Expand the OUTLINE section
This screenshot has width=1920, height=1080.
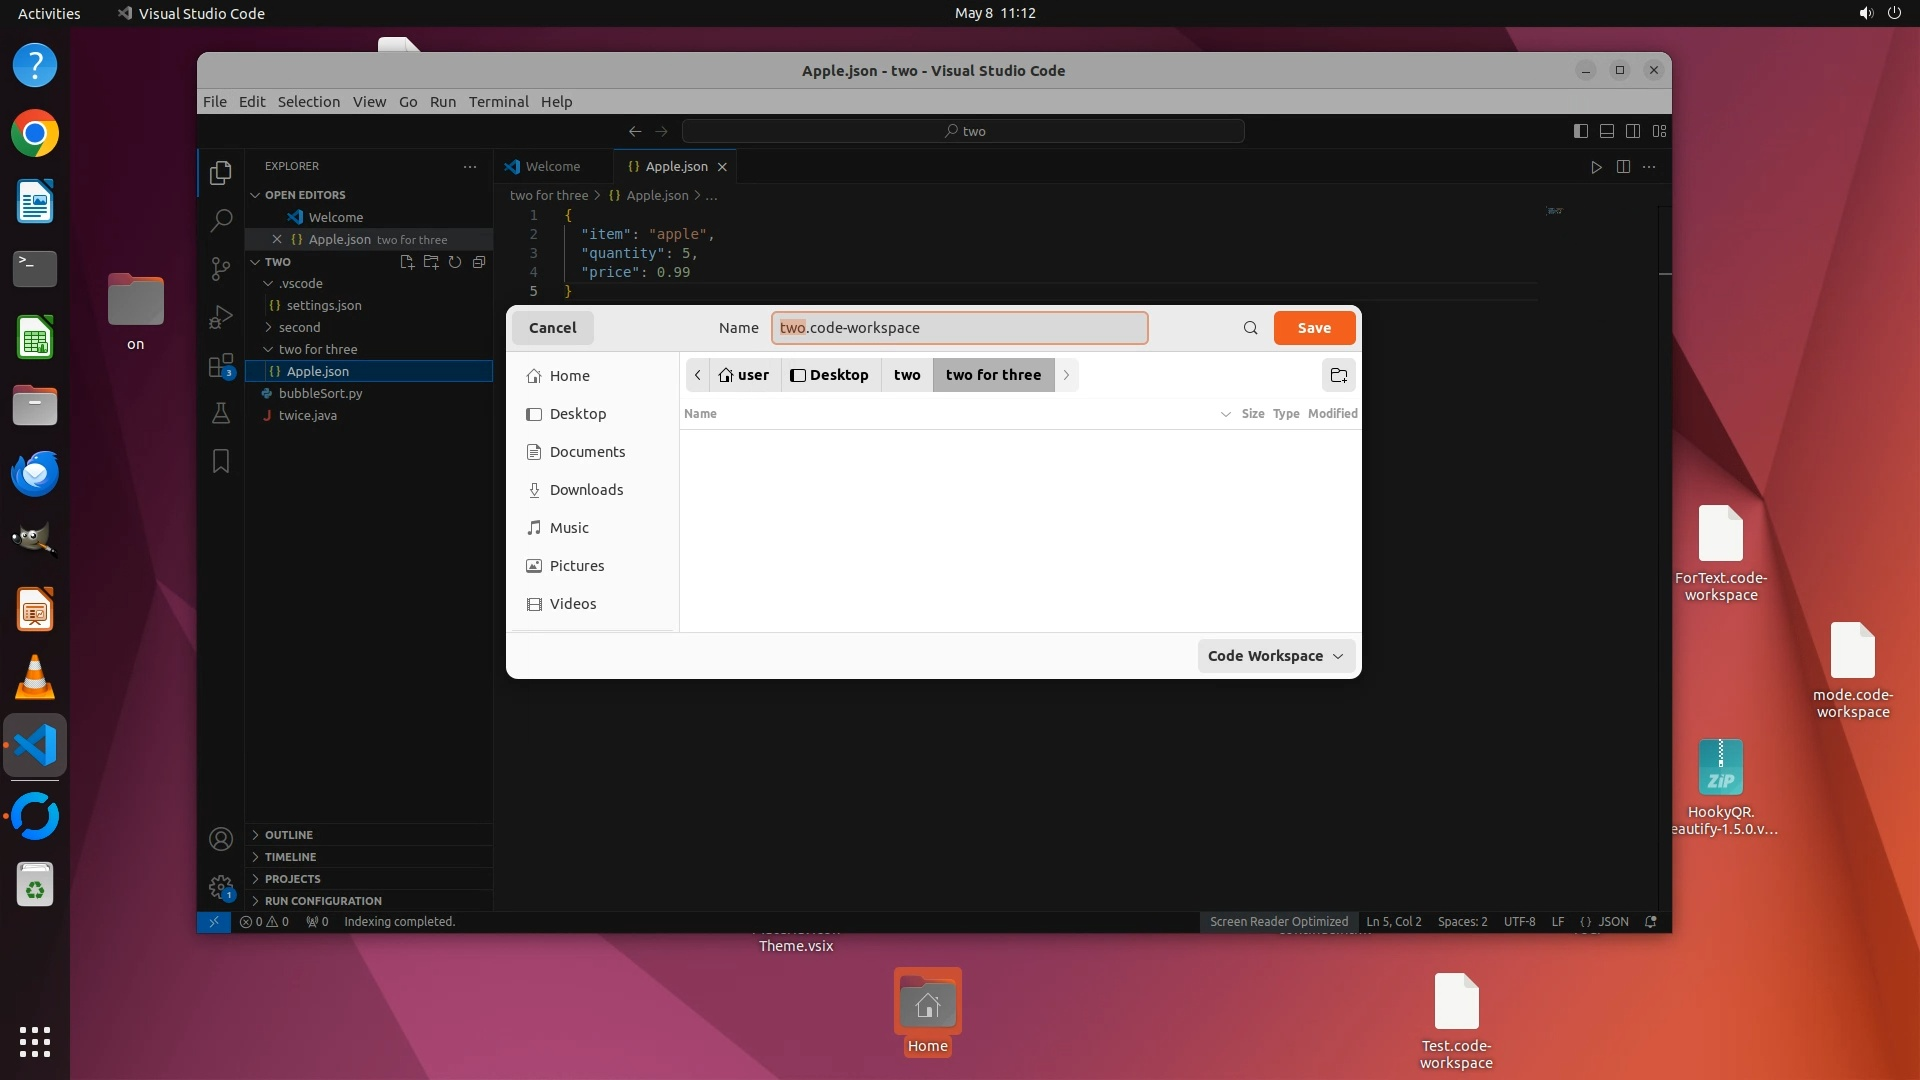coord(289,835)
